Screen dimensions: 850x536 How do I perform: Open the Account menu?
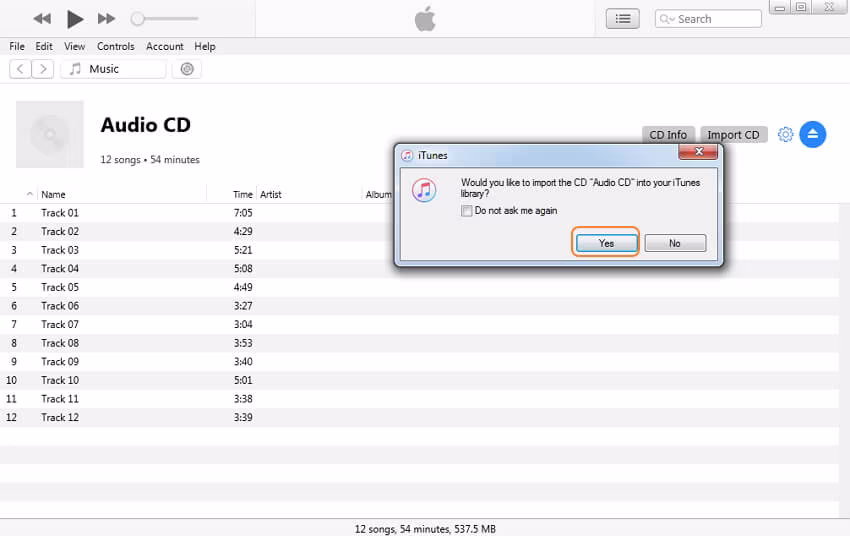[x=165, y=47]
